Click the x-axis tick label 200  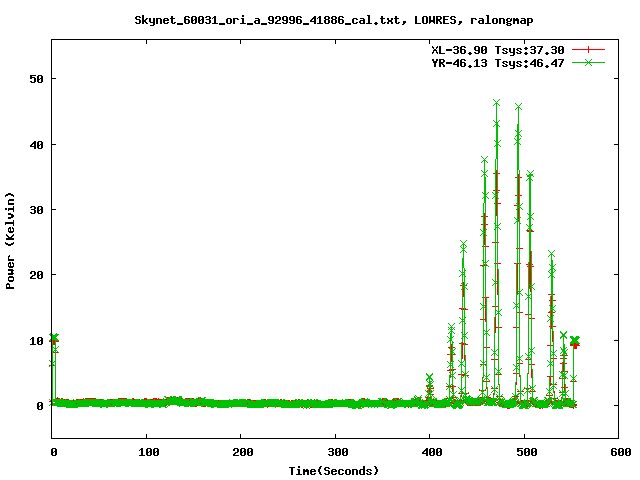pos(243,452)
